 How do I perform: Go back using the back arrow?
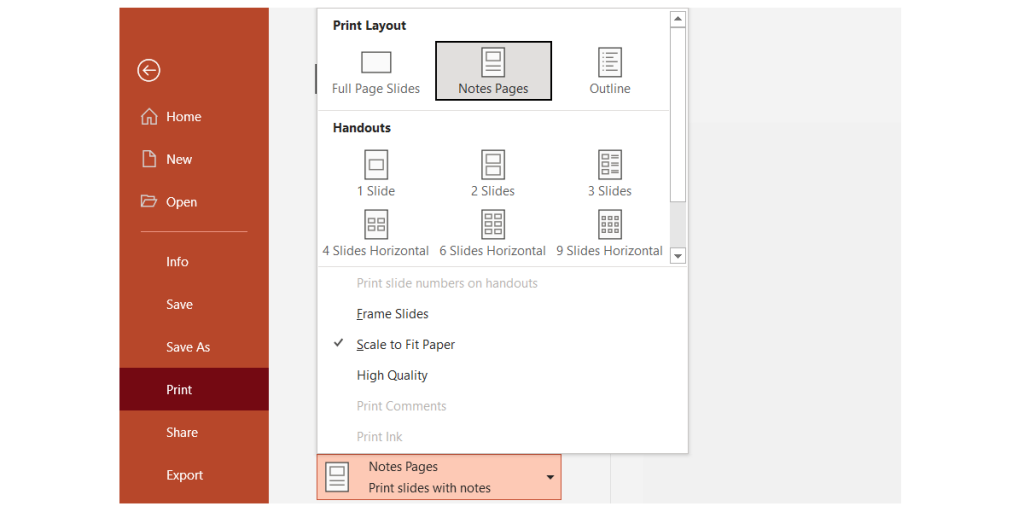pyautogui.click(x=149, y=70)
